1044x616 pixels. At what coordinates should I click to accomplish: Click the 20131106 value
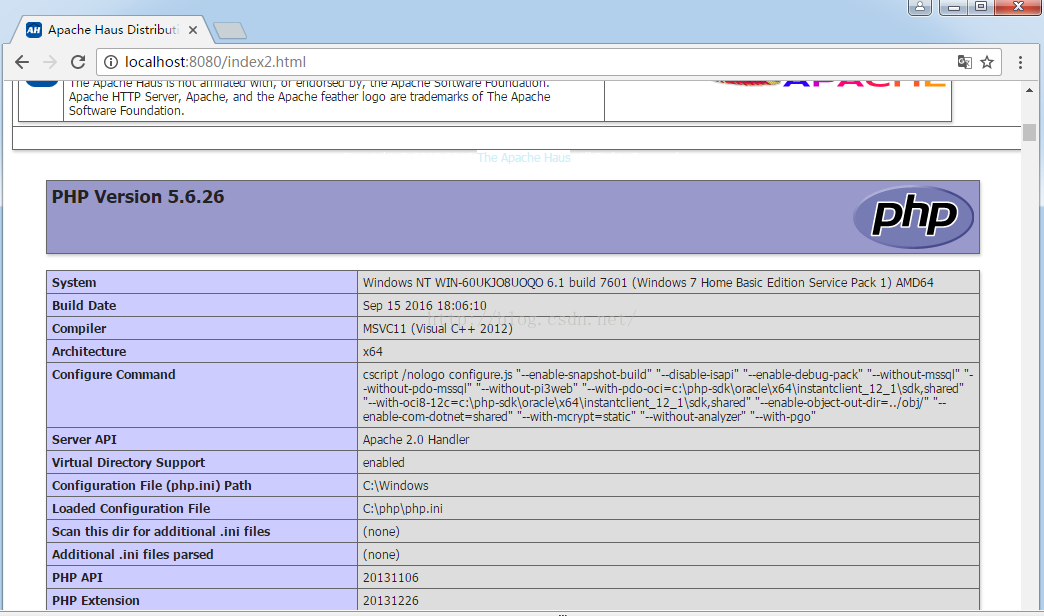391,577
